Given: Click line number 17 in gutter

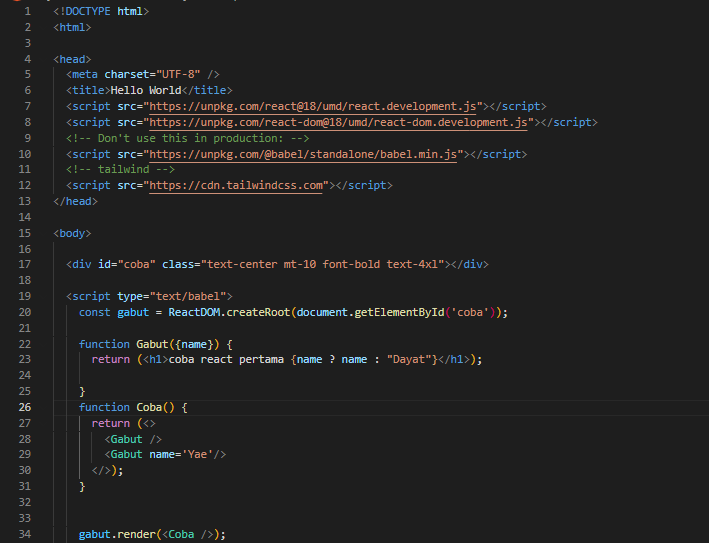Looking at the screenshot, I should click(25, 264).
